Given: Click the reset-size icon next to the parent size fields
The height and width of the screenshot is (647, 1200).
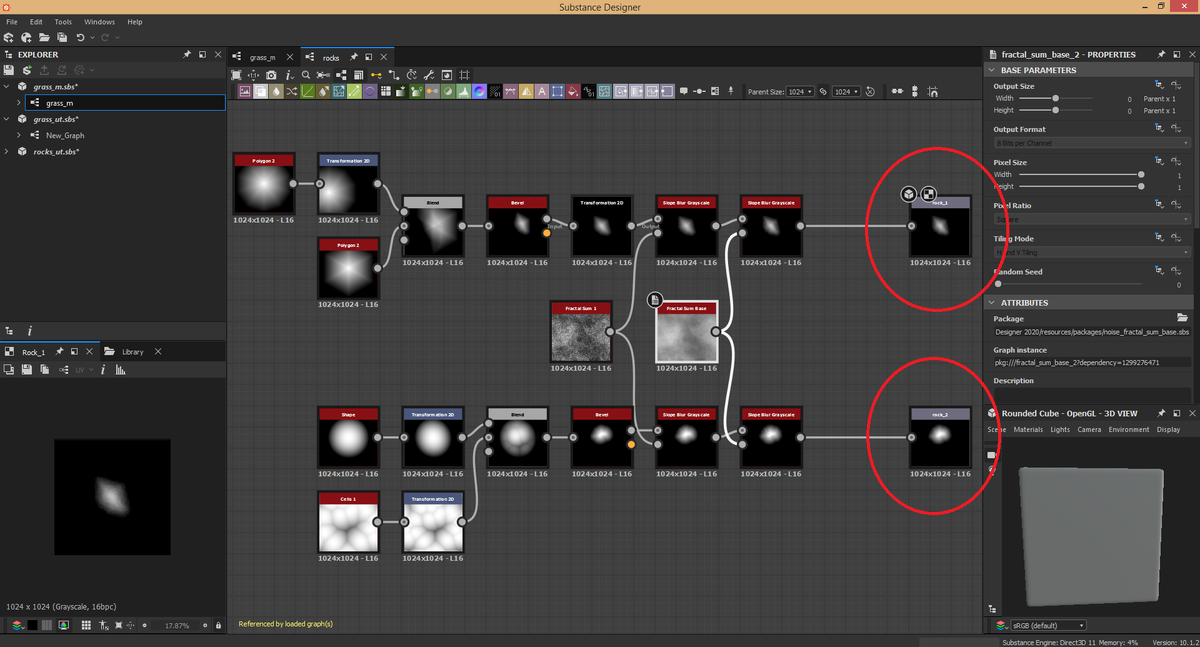Looking at the screenshot, I should pyautogui.click(x=869, y=91).
